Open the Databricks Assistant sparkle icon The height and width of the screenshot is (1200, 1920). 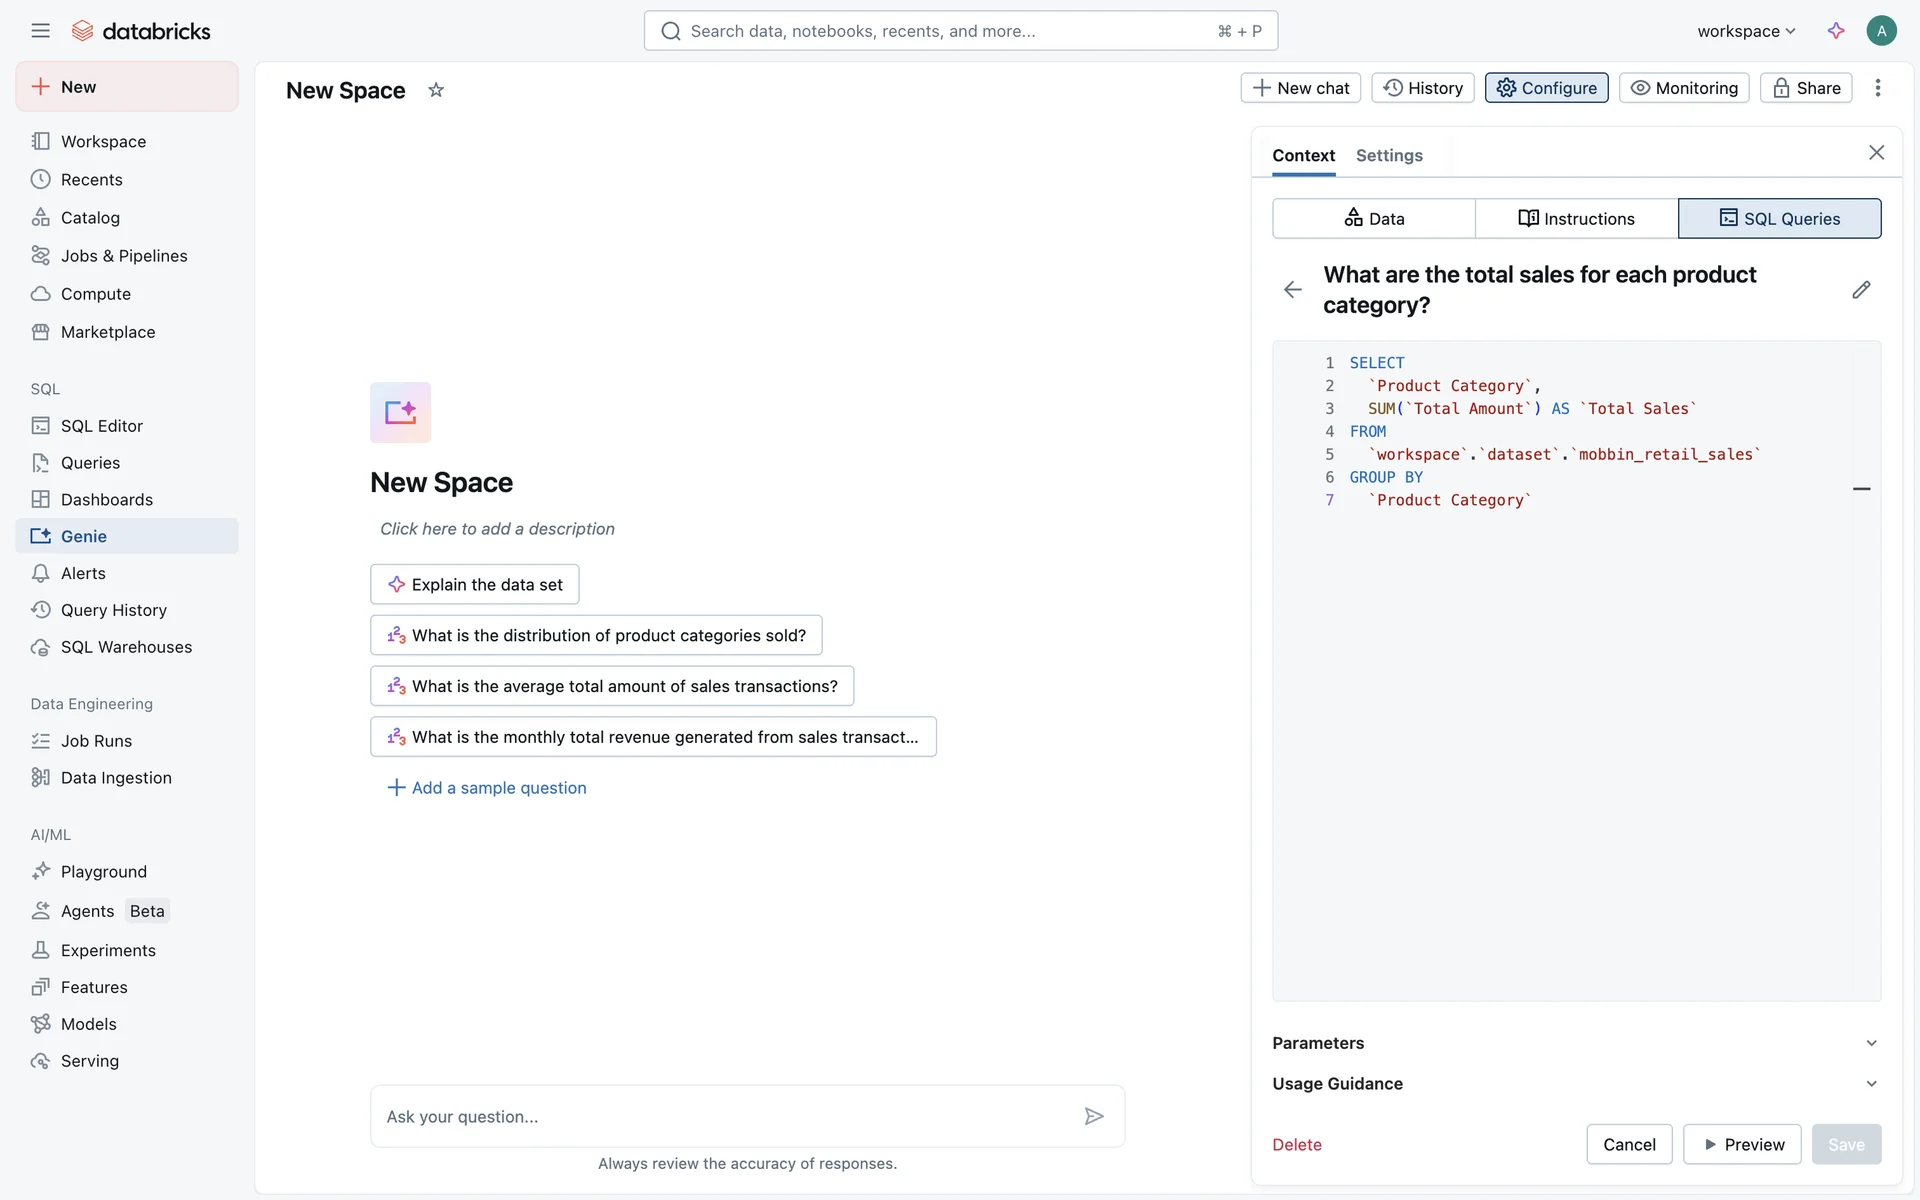[x=1836, y=31]
